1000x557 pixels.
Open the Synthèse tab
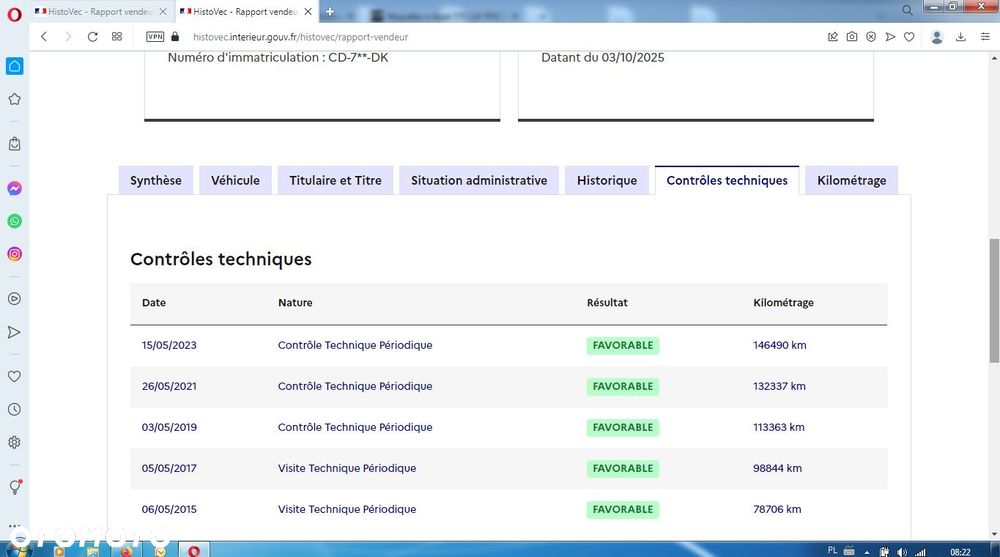point(156,181)
